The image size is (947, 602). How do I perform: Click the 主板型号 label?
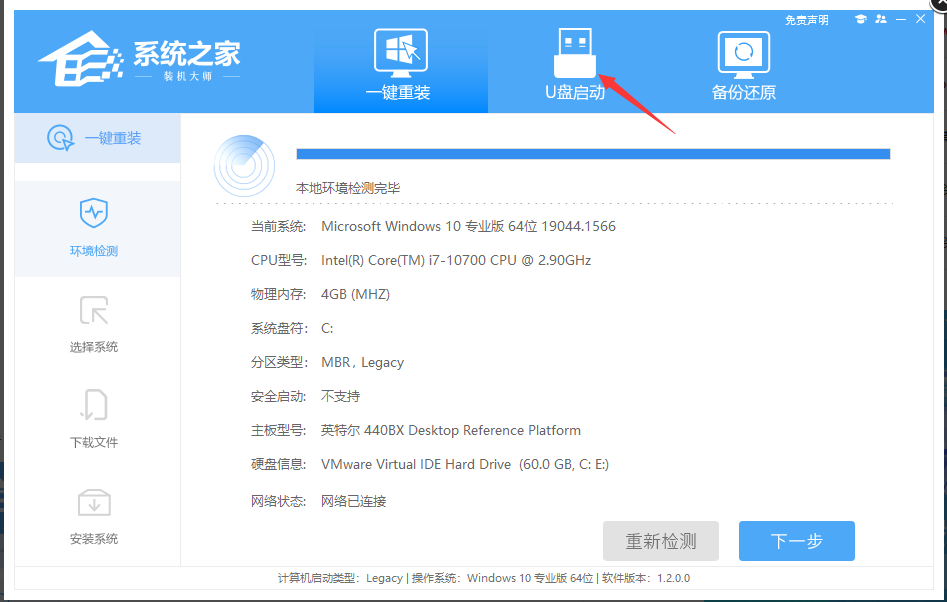278,431
